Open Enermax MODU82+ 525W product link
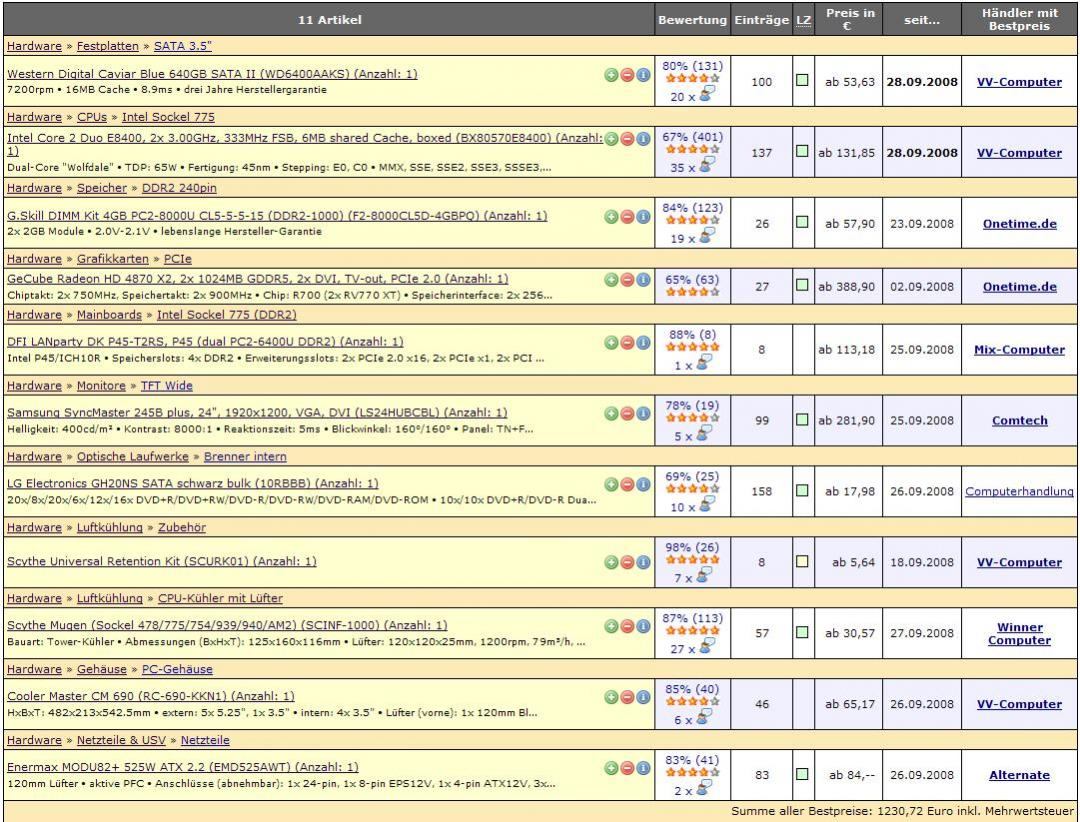The height and width of the screenshot is (822, 1080). tap(183, 768)
